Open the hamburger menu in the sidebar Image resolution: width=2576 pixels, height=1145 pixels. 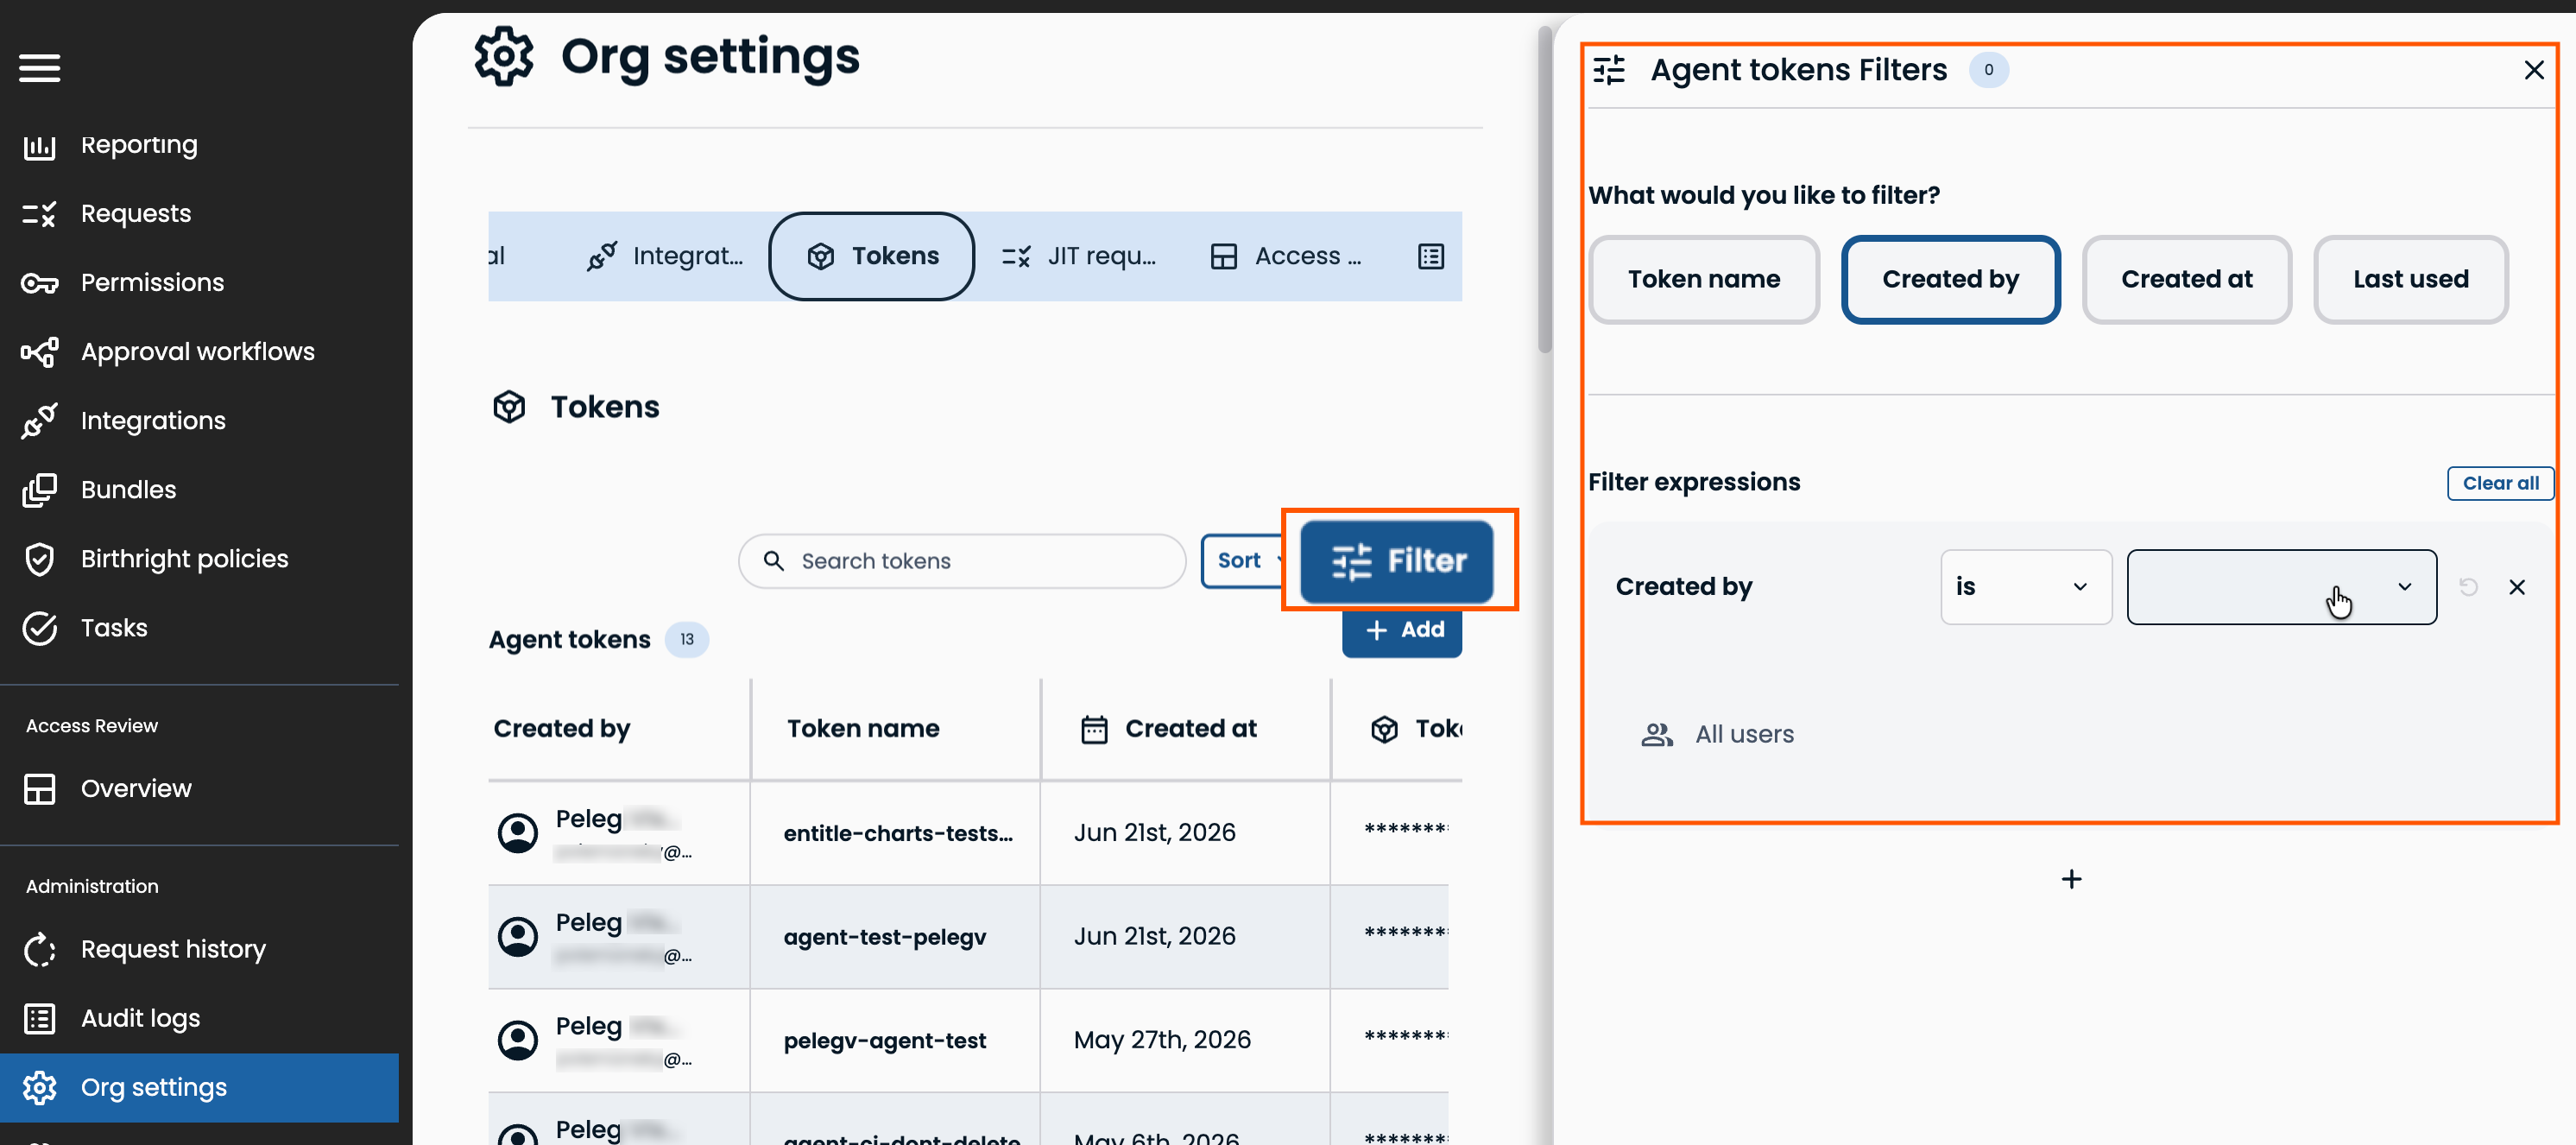[39, 68]
